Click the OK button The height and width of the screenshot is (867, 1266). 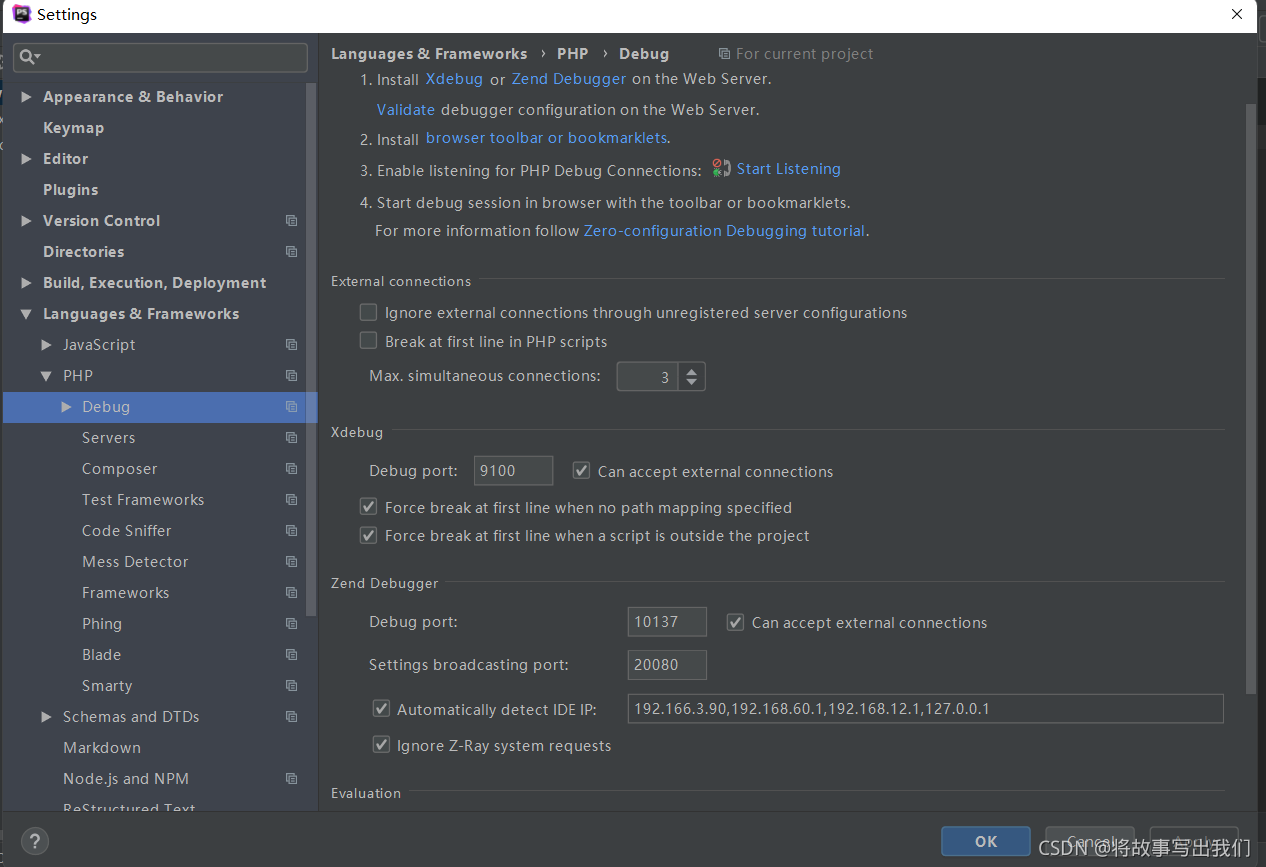coord(986,841)
